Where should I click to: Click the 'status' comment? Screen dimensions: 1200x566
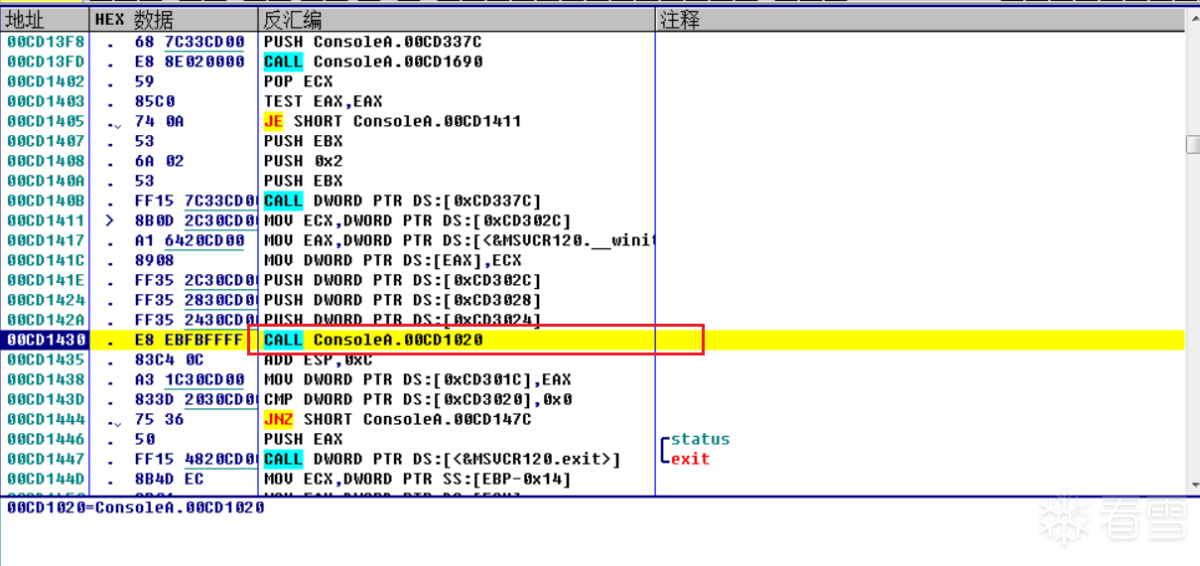[x=700, y=439]
